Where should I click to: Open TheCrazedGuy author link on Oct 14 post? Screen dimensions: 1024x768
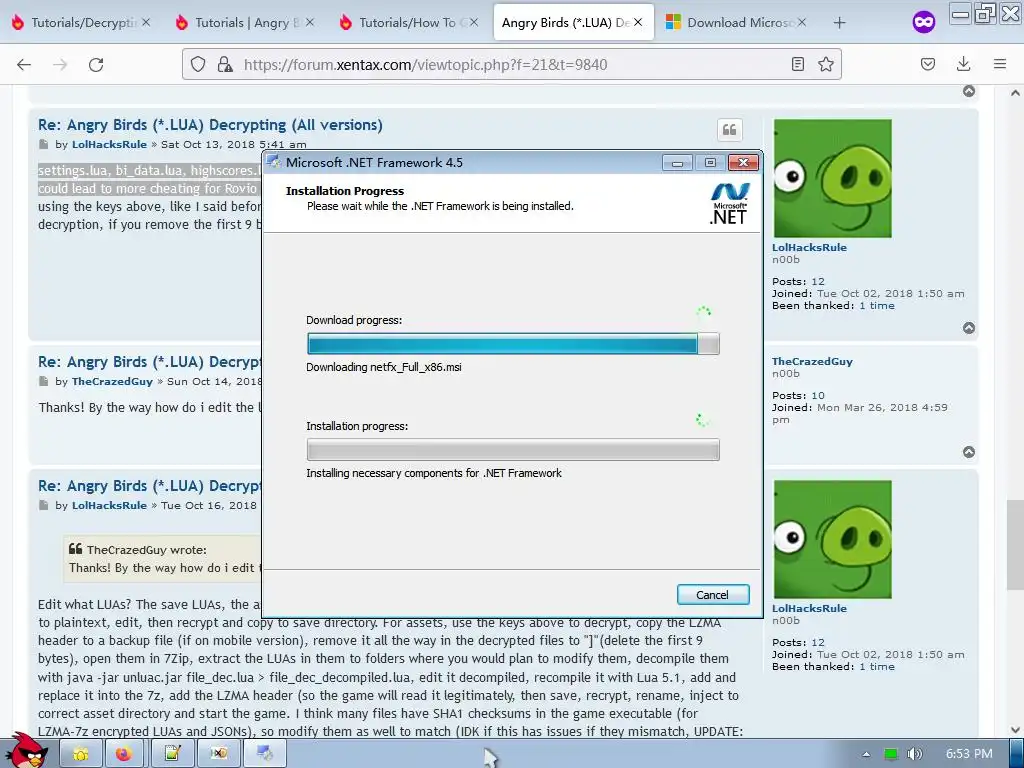click(x=112, y=381)
